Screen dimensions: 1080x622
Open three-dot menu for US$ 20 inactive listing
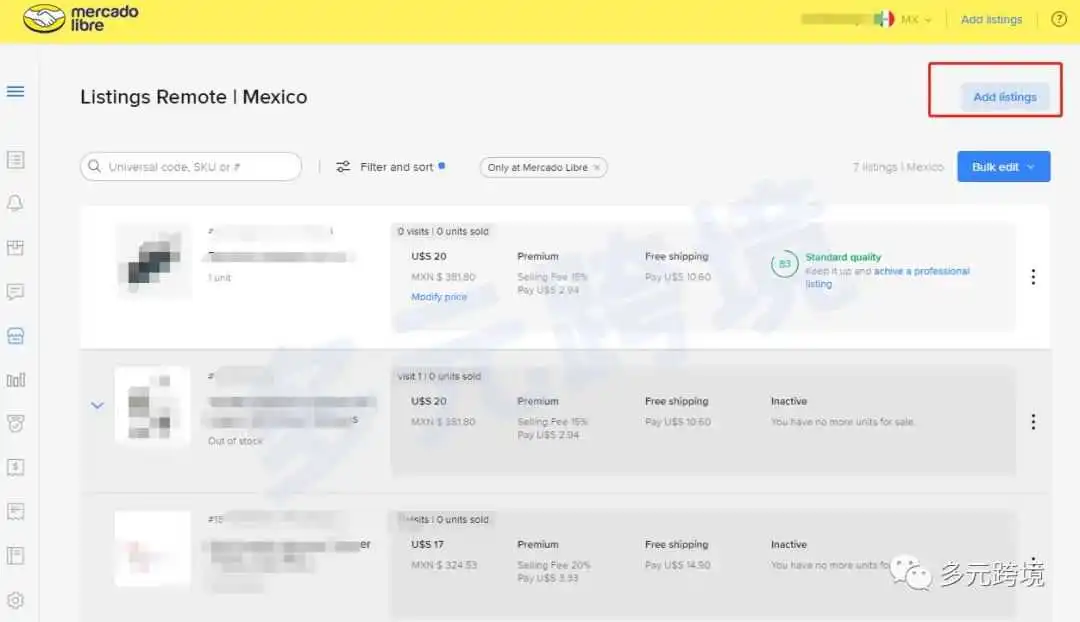pos(1033,422)
